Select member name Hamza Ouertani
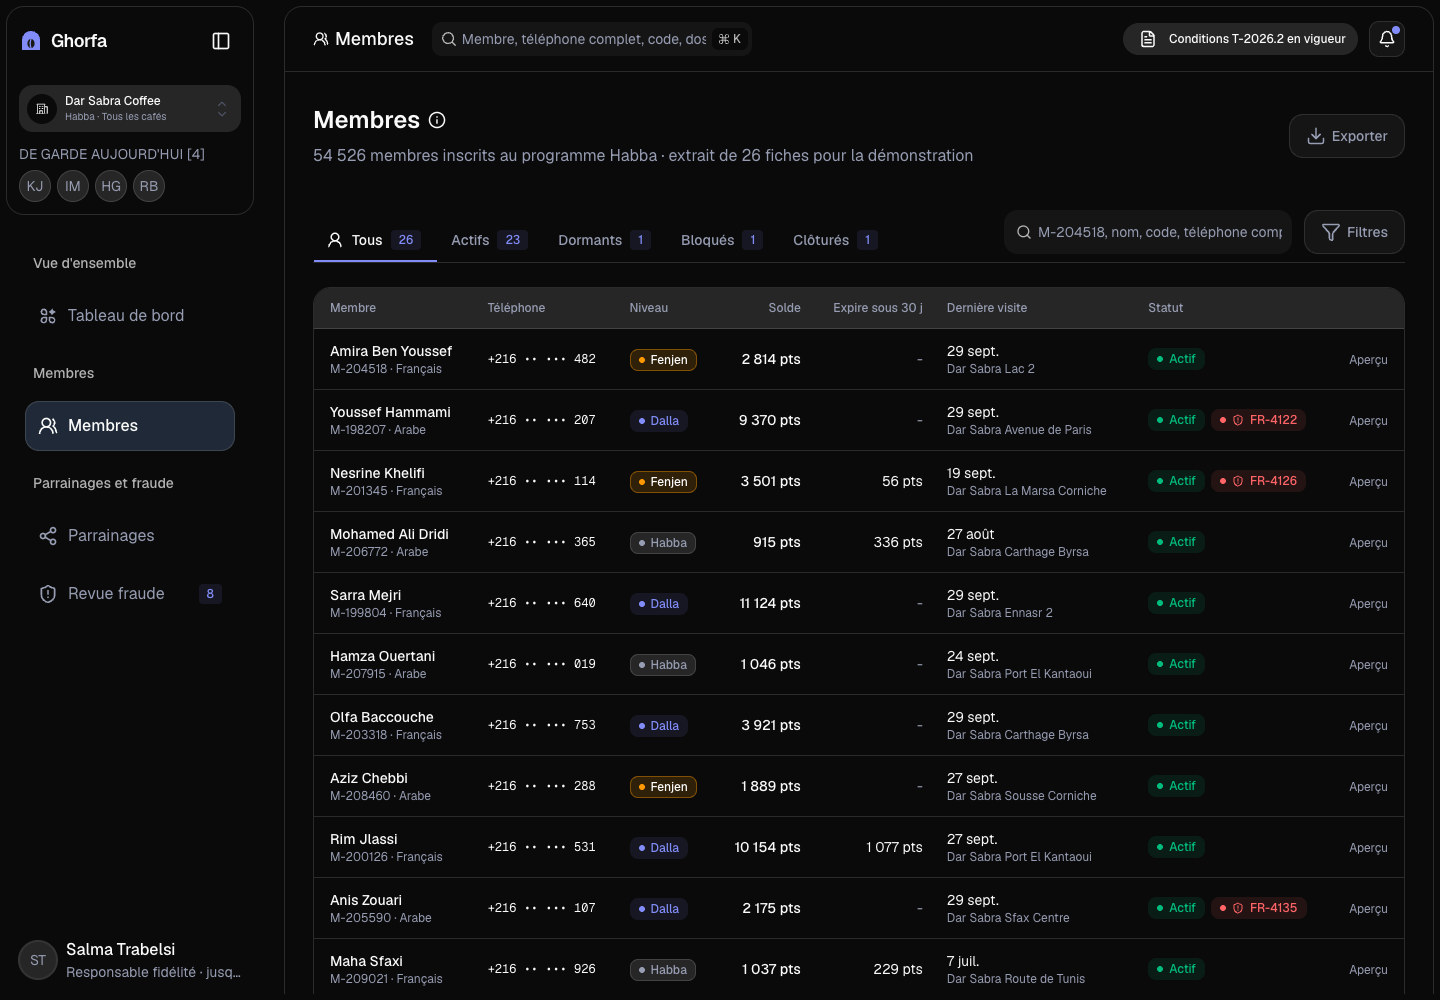Screen dimensions: 1440x1000 pyautogui.click(x=382, y=656)
